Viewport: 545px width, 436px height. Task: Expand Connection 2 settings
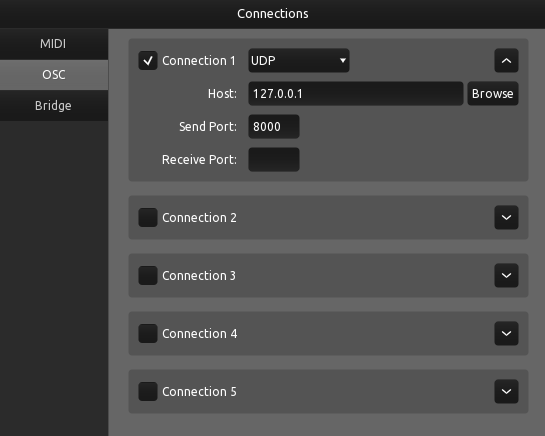coord(506,218)
